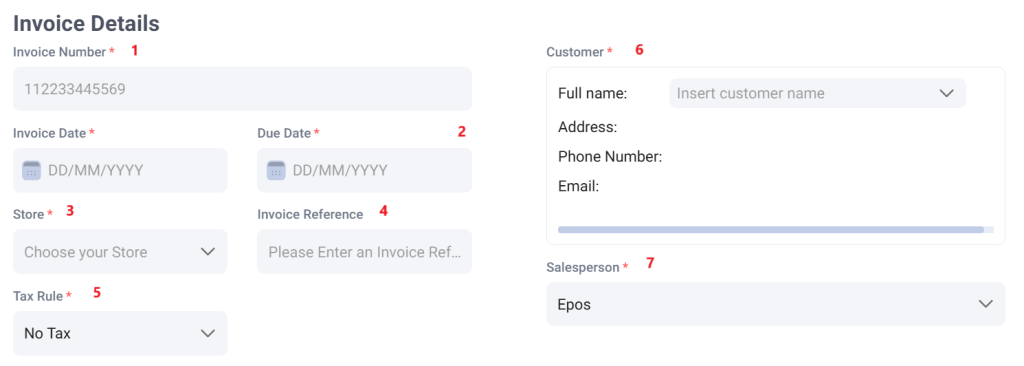Viewport: 1024px width, 366px height.
Task: Click the Tax Rule field label
Action: (x=38, y=296)
